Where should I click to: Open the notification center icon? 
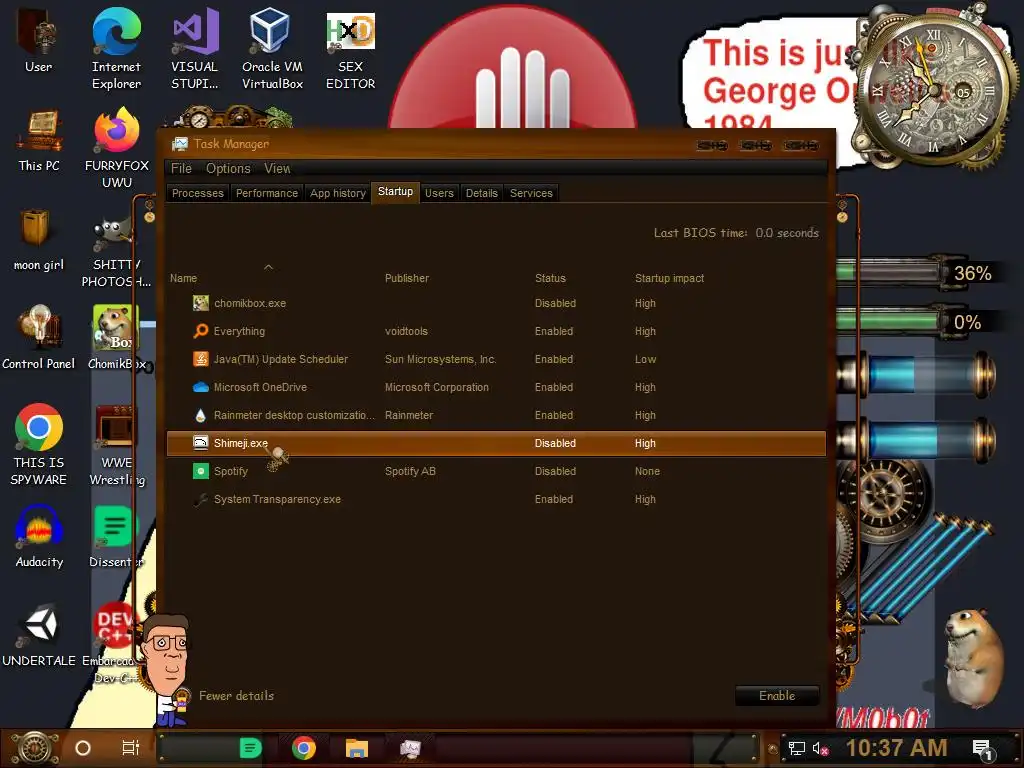pos(983,749)
